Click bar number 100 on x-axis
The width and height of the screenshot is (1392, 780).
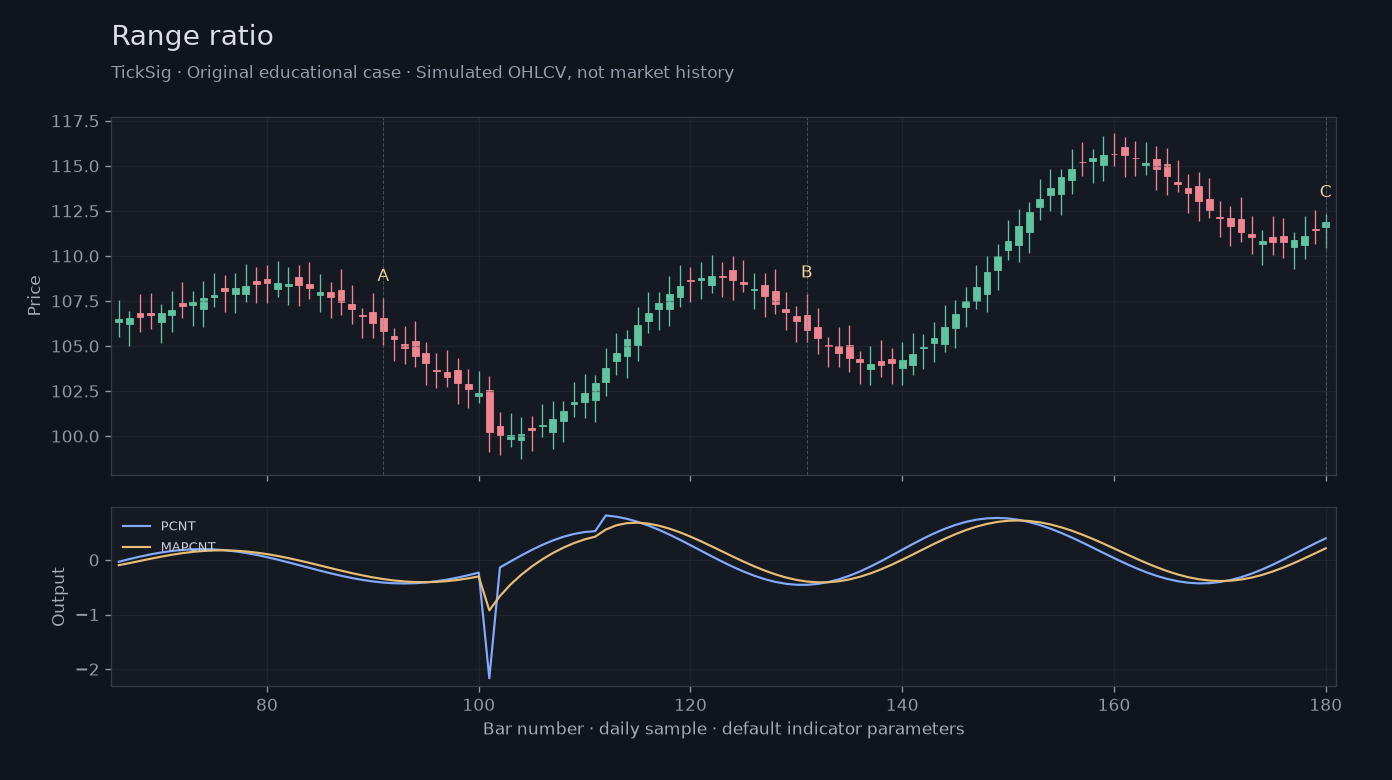pos(479,704)
